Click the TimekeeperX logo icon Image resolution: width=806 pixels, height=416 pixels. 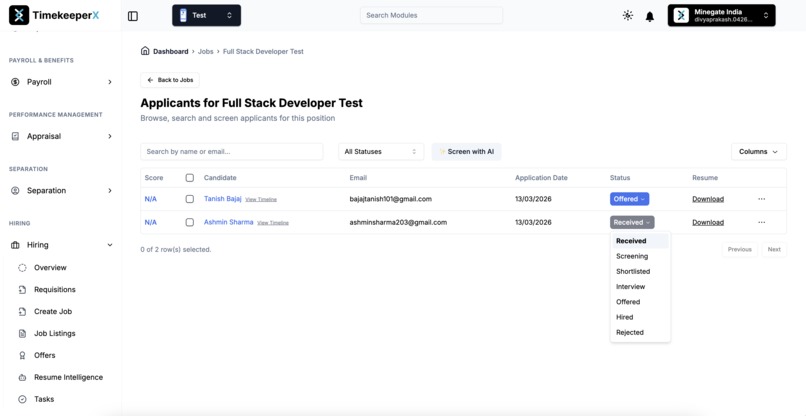[19, 15]
